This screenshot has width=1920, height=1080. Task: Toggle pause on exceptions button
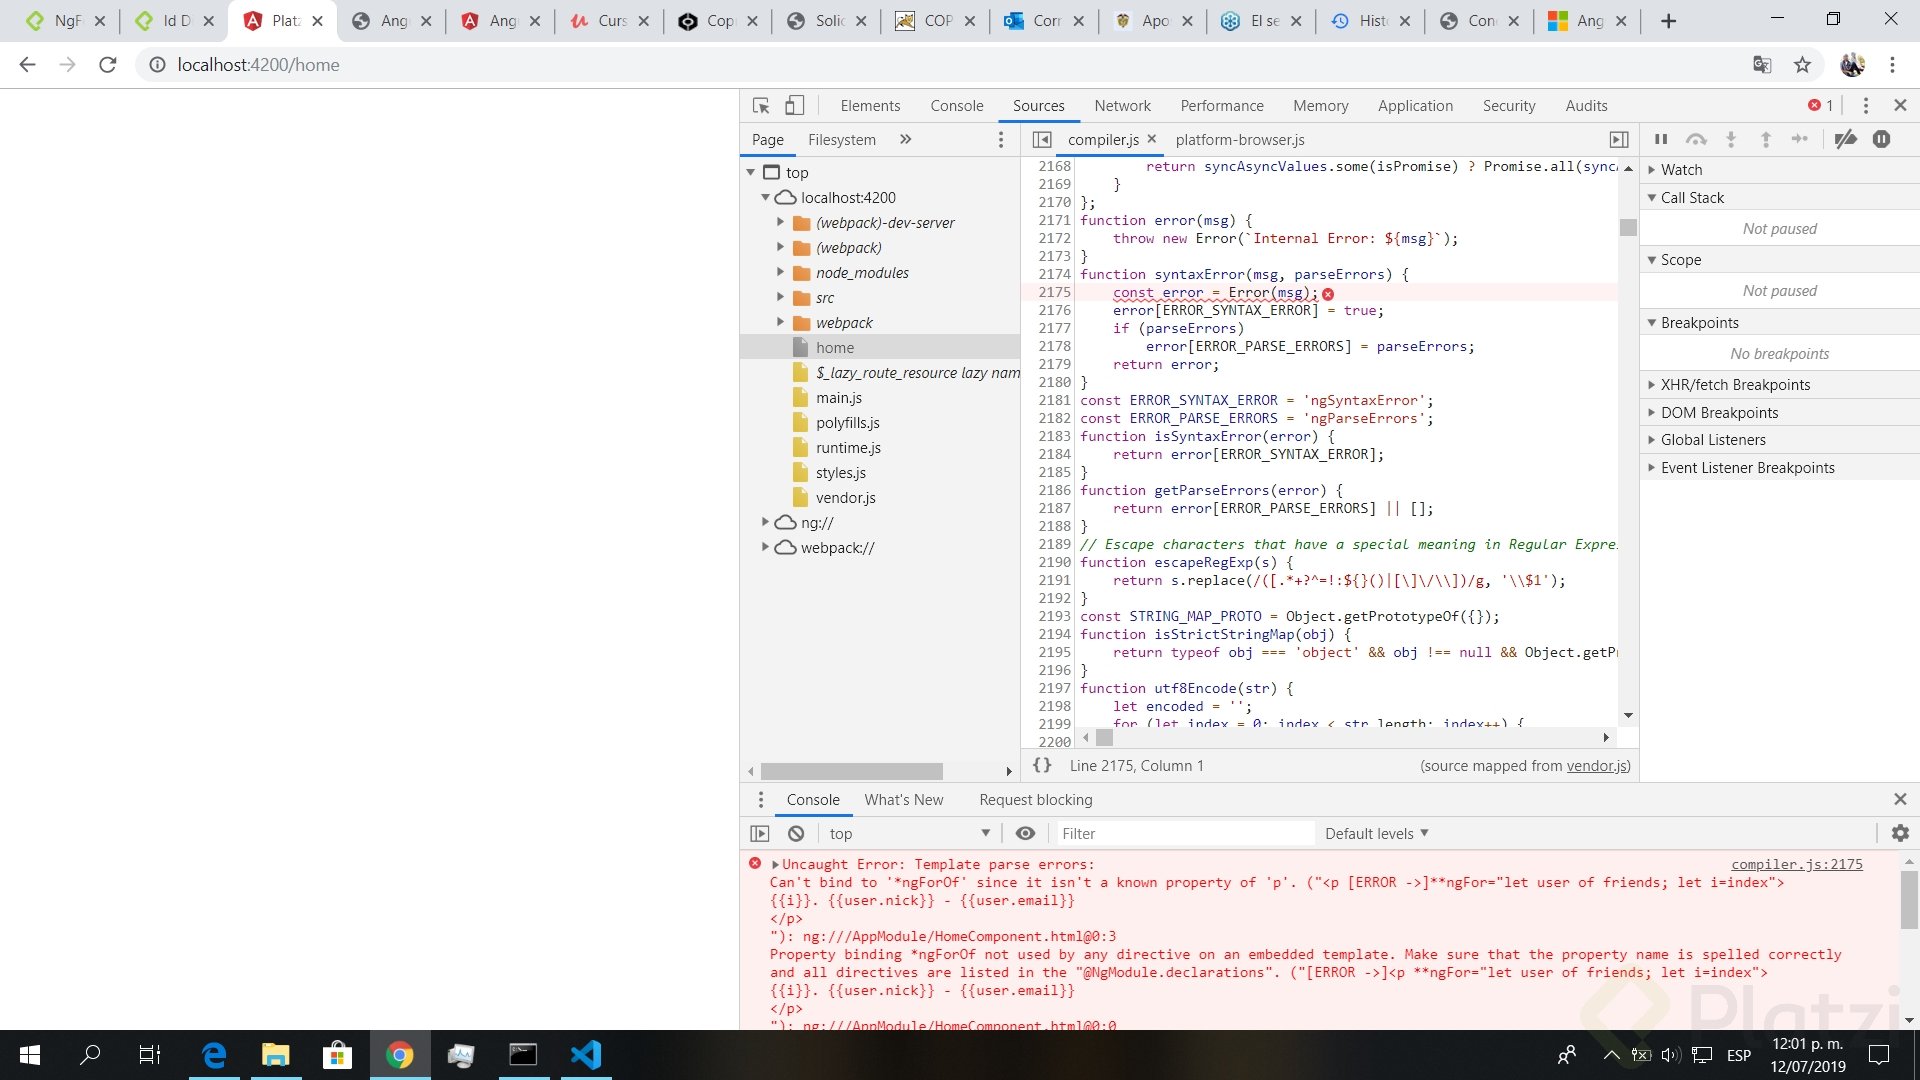coord(1881,140)
